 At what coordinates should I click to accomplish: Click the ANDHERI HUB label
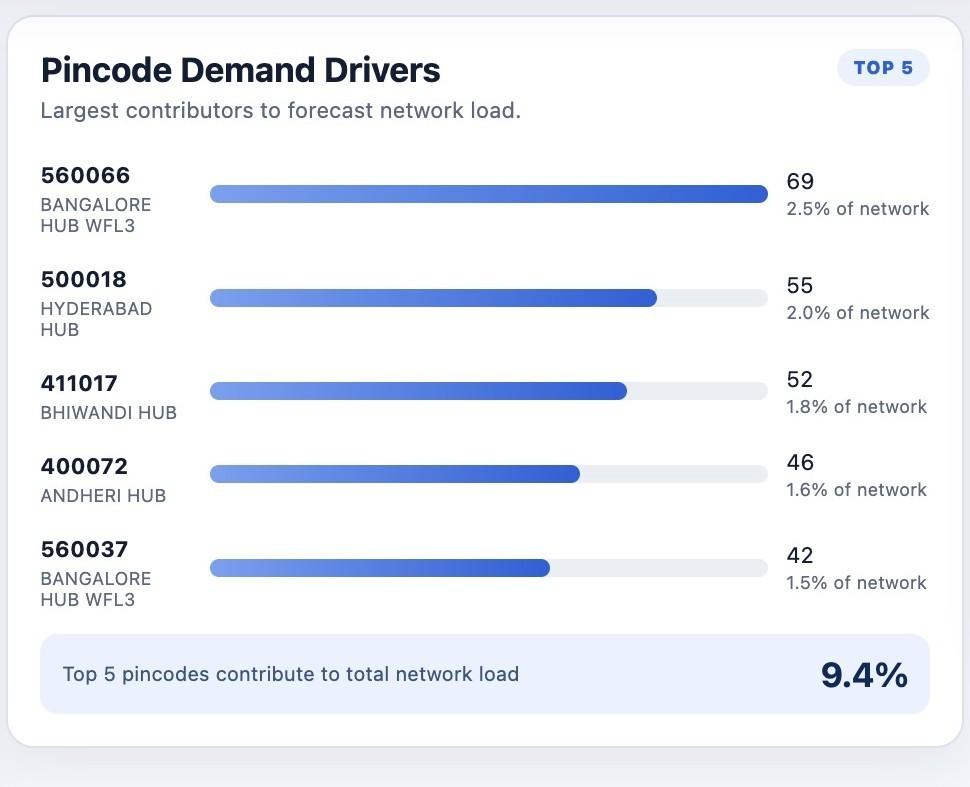[103, 496]
